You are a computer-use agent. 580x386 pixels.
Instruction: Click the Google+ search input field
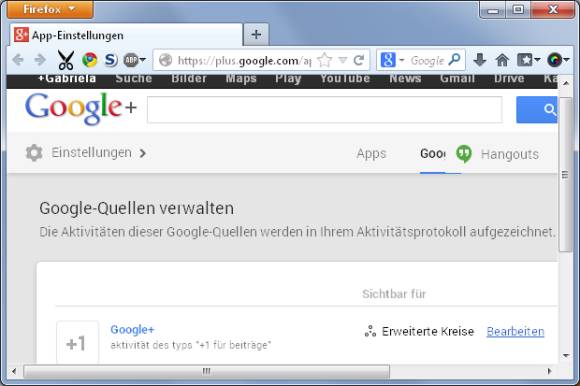coord(324,109)
